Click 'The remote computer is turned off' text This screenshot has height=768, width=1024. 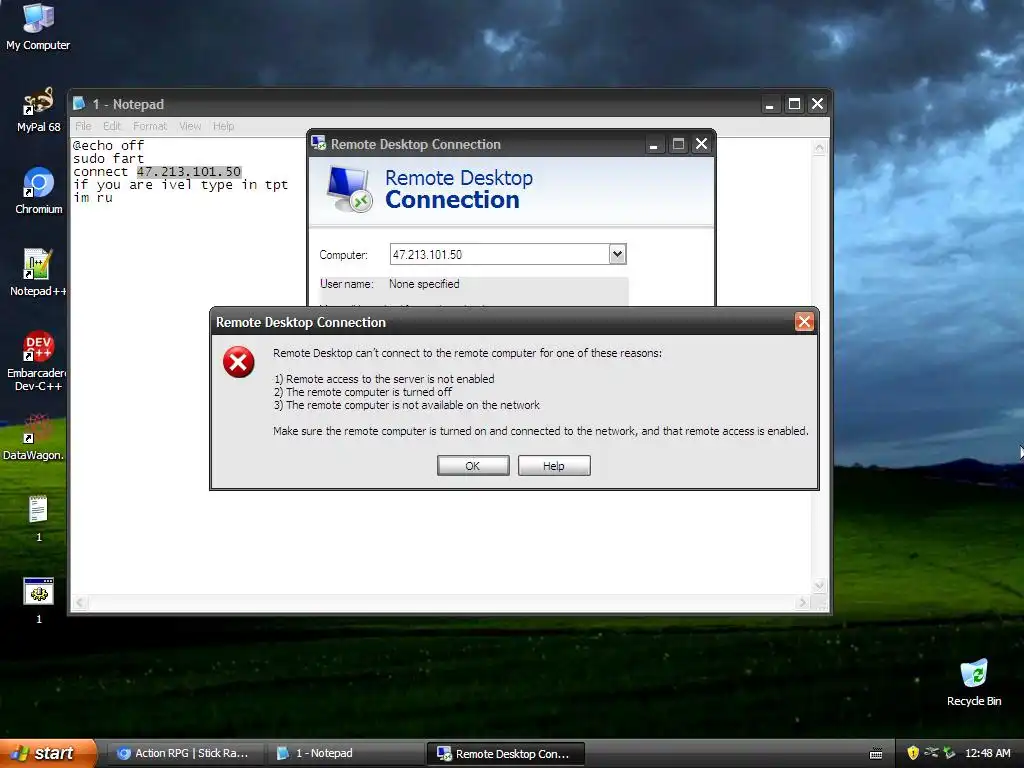(x=369, y=392)
